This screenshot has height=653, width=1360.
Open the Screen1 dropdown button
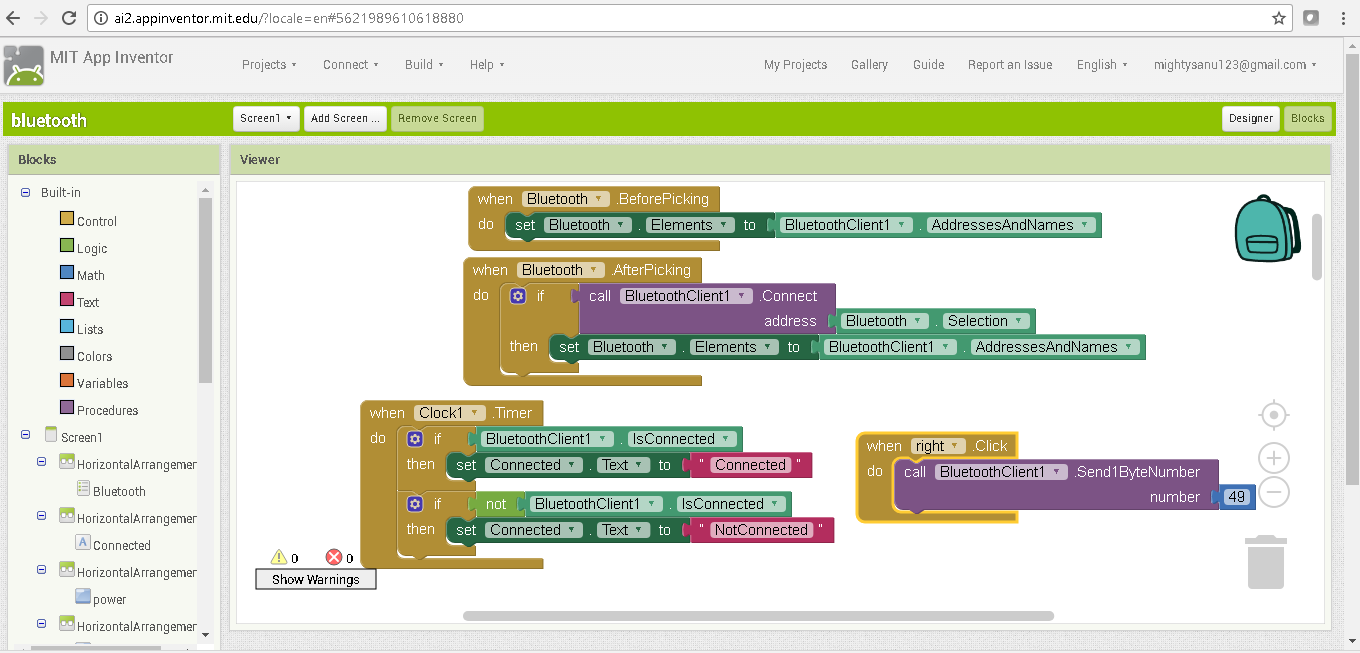(267, 118)
